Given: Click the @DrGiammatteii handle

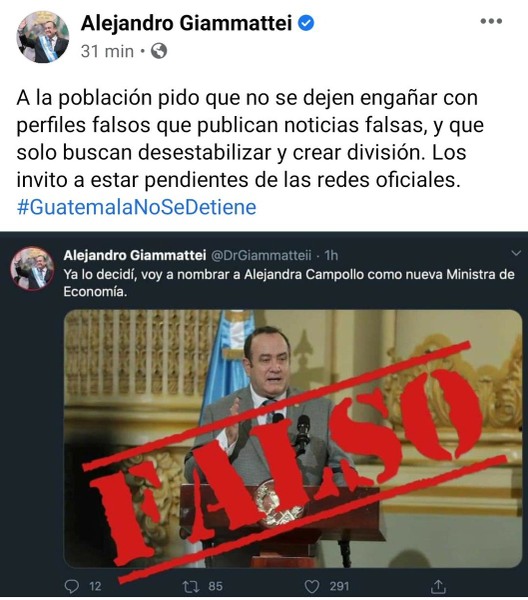Looking at the screenshot, I should (x=261, y=255).
